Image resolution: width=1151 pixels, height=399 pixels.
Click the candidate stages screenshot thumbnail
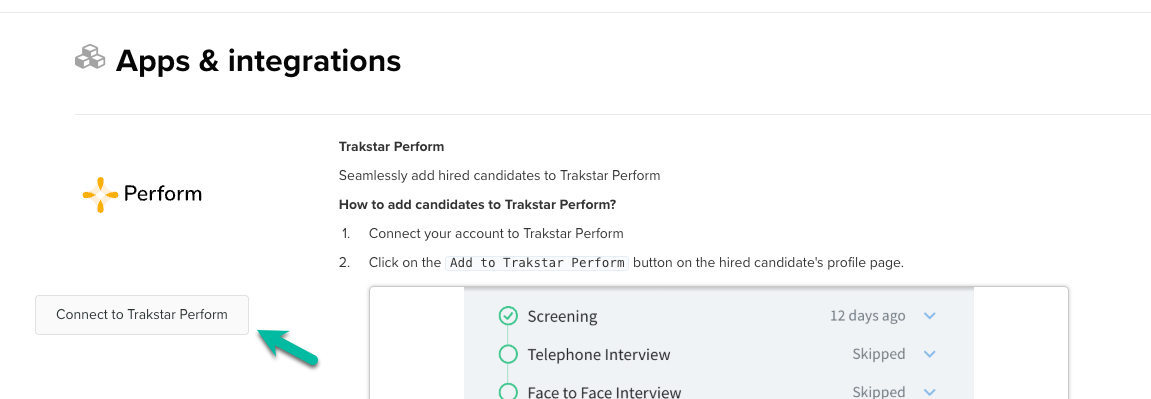click(x=719, y=343)
